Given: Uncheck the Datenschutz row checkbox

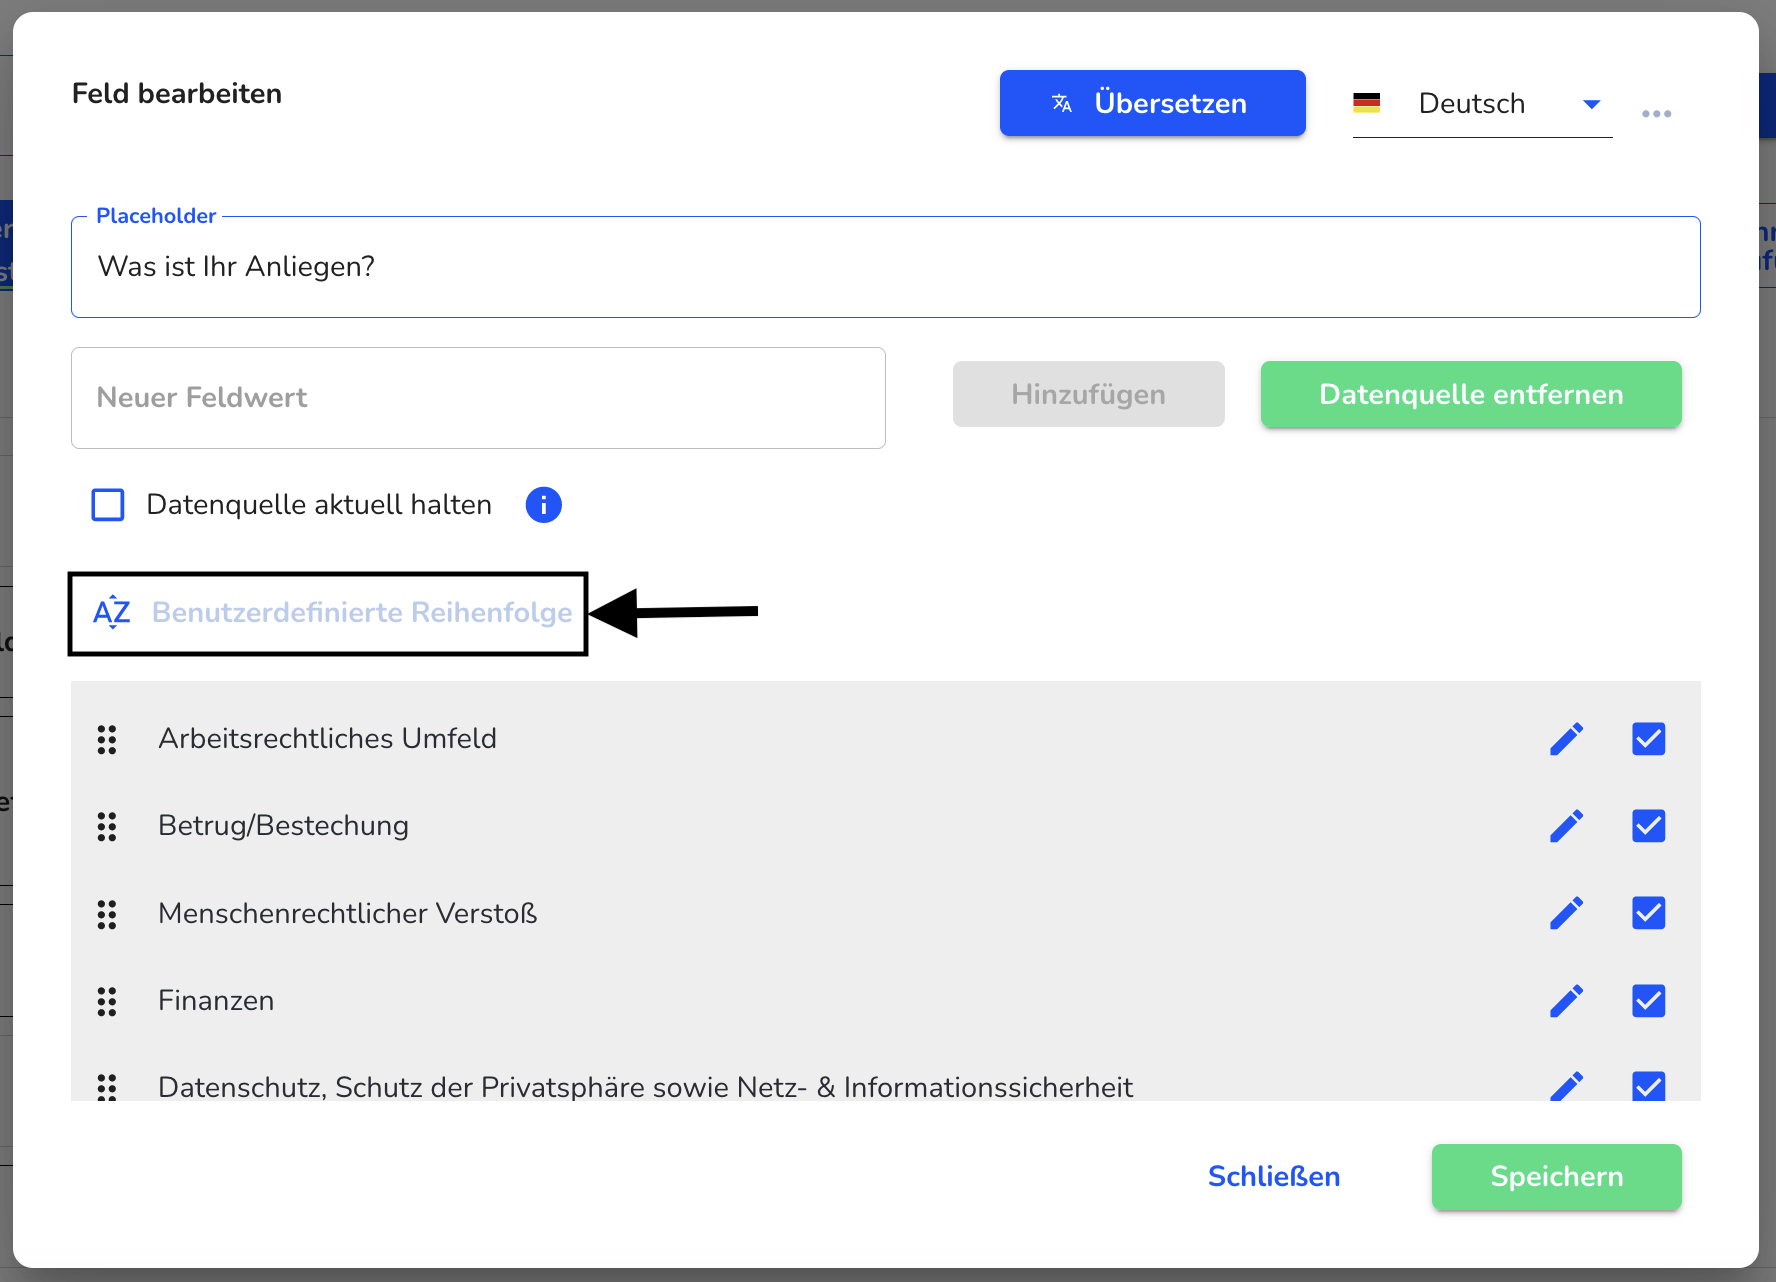Looking at the screenshot, I should [x=1649, y=1086].
